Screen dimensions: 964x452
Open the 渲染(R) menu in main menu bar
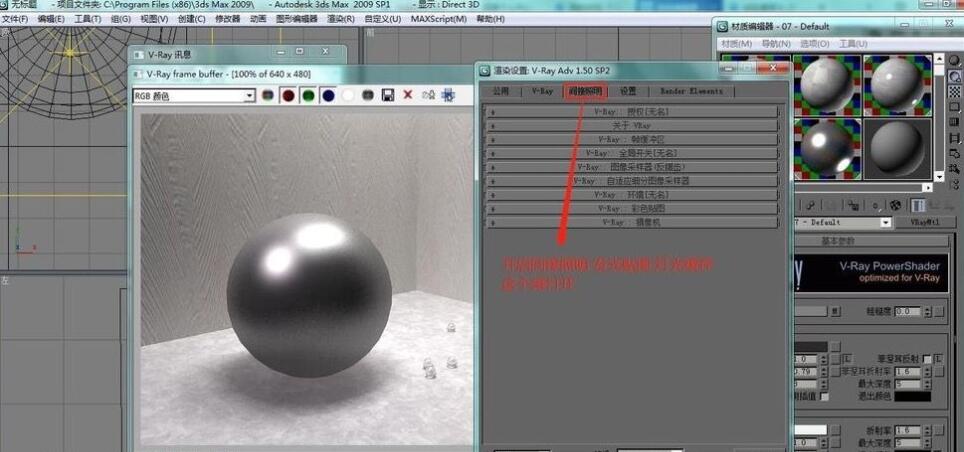[341, 19]
